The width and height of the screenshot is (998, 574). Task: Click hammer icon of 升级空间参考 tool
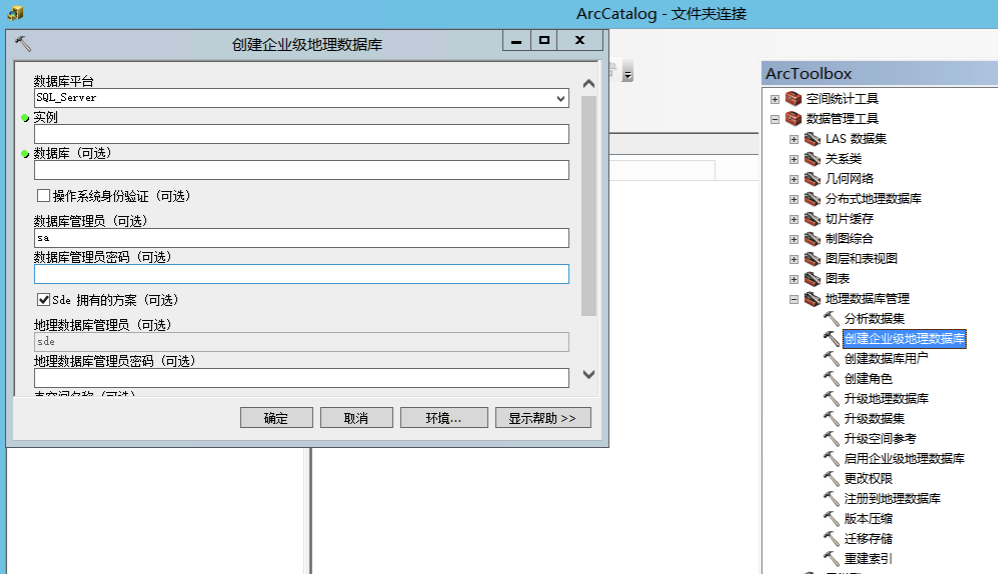(831, 438)
